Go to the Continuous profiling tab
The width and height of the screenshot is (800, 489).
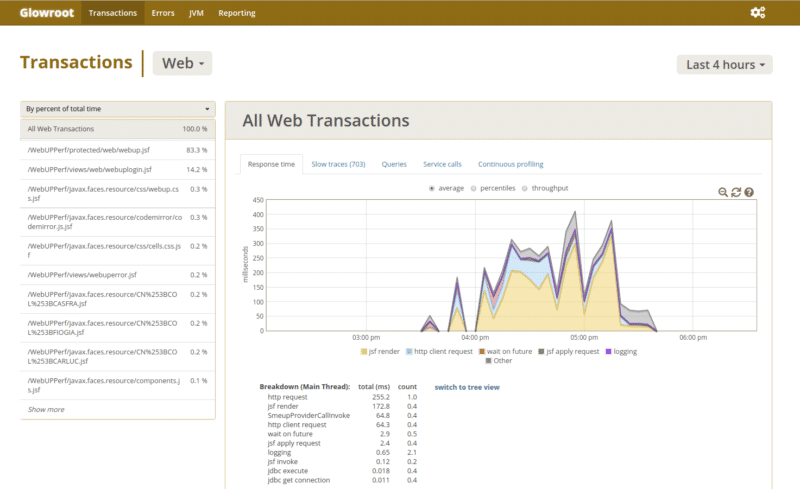[510, 164]
